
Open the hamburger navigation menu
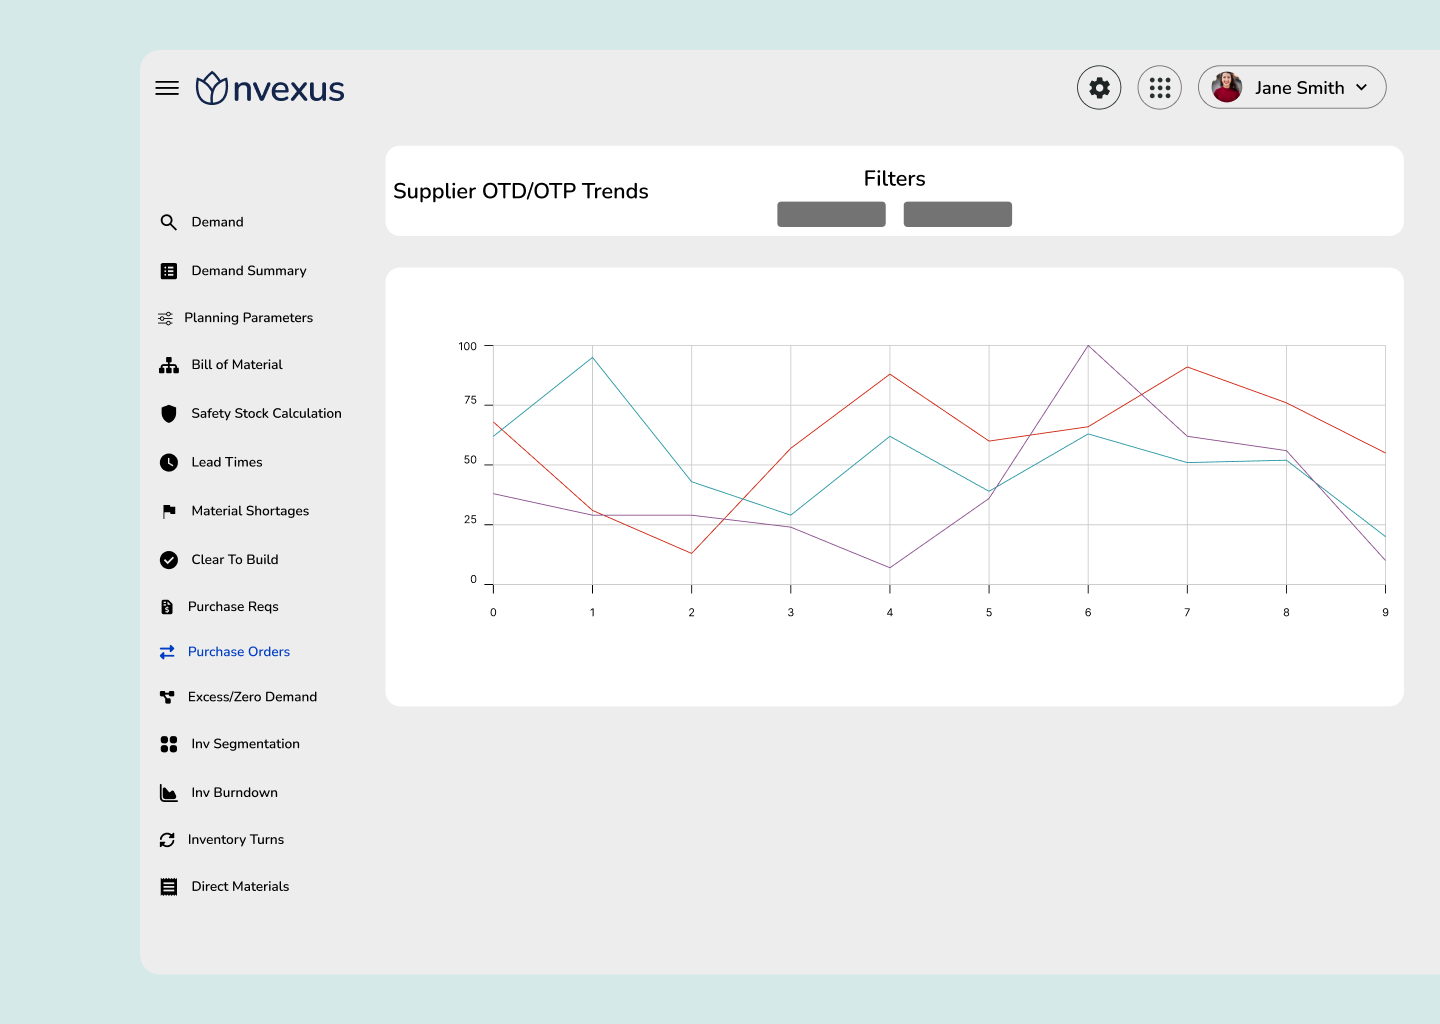tap(167, 89)
